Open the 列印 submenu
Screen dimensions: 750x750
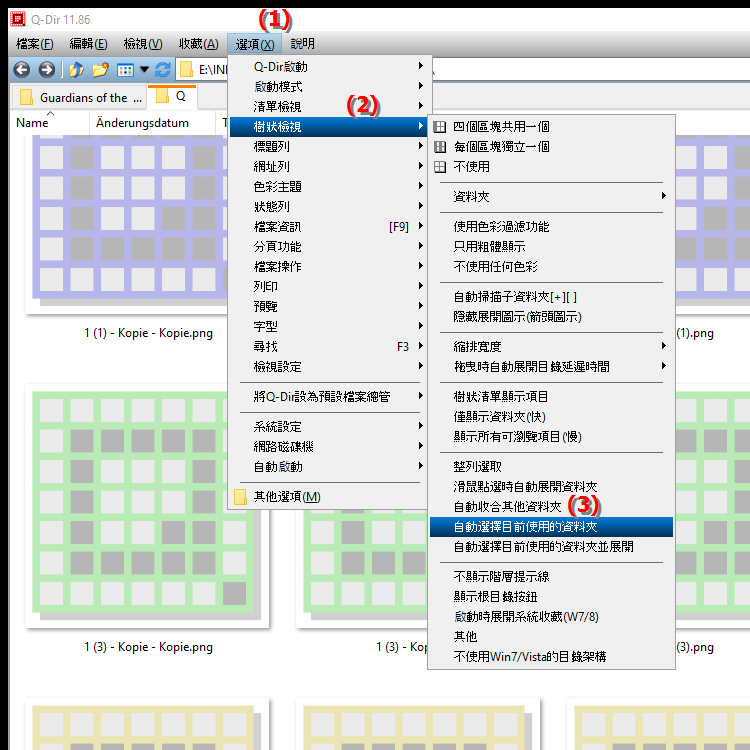329,287
